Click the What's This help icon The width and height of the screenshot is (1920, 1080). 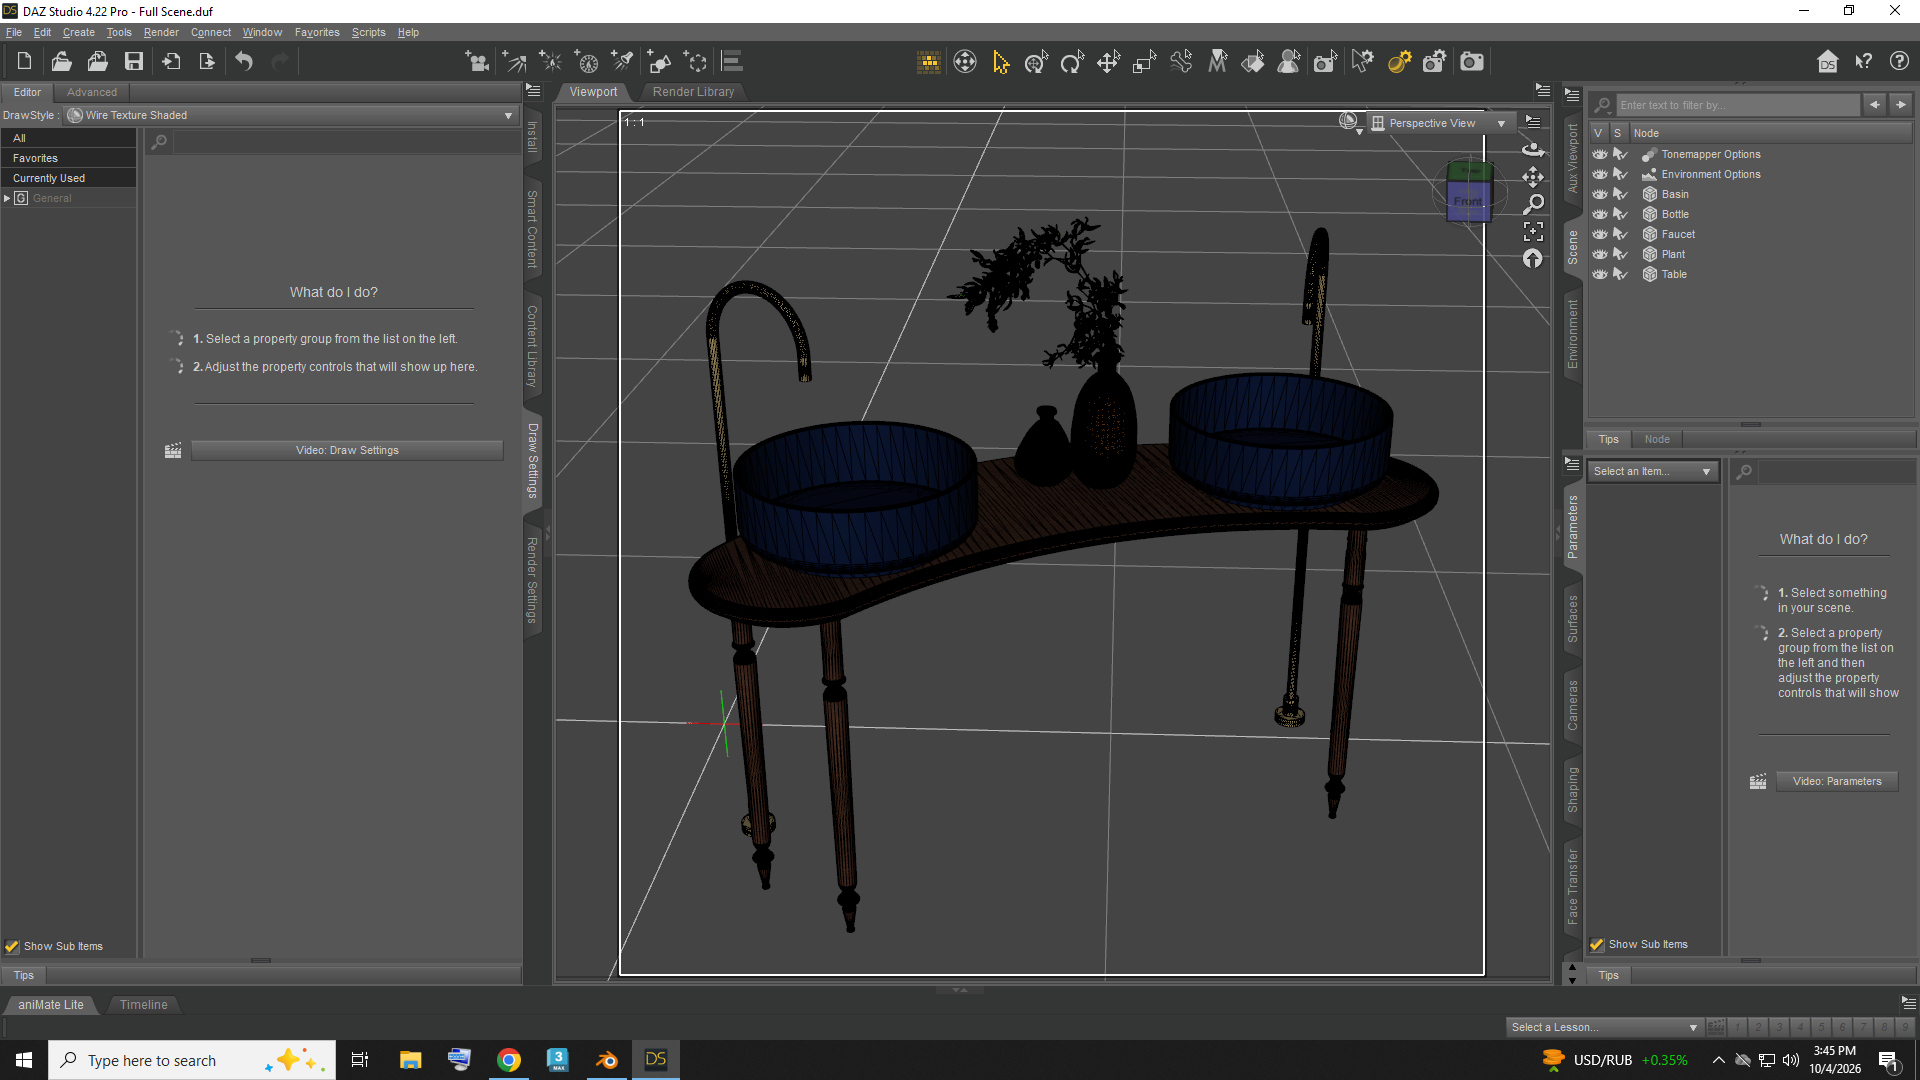point(1864,62)
